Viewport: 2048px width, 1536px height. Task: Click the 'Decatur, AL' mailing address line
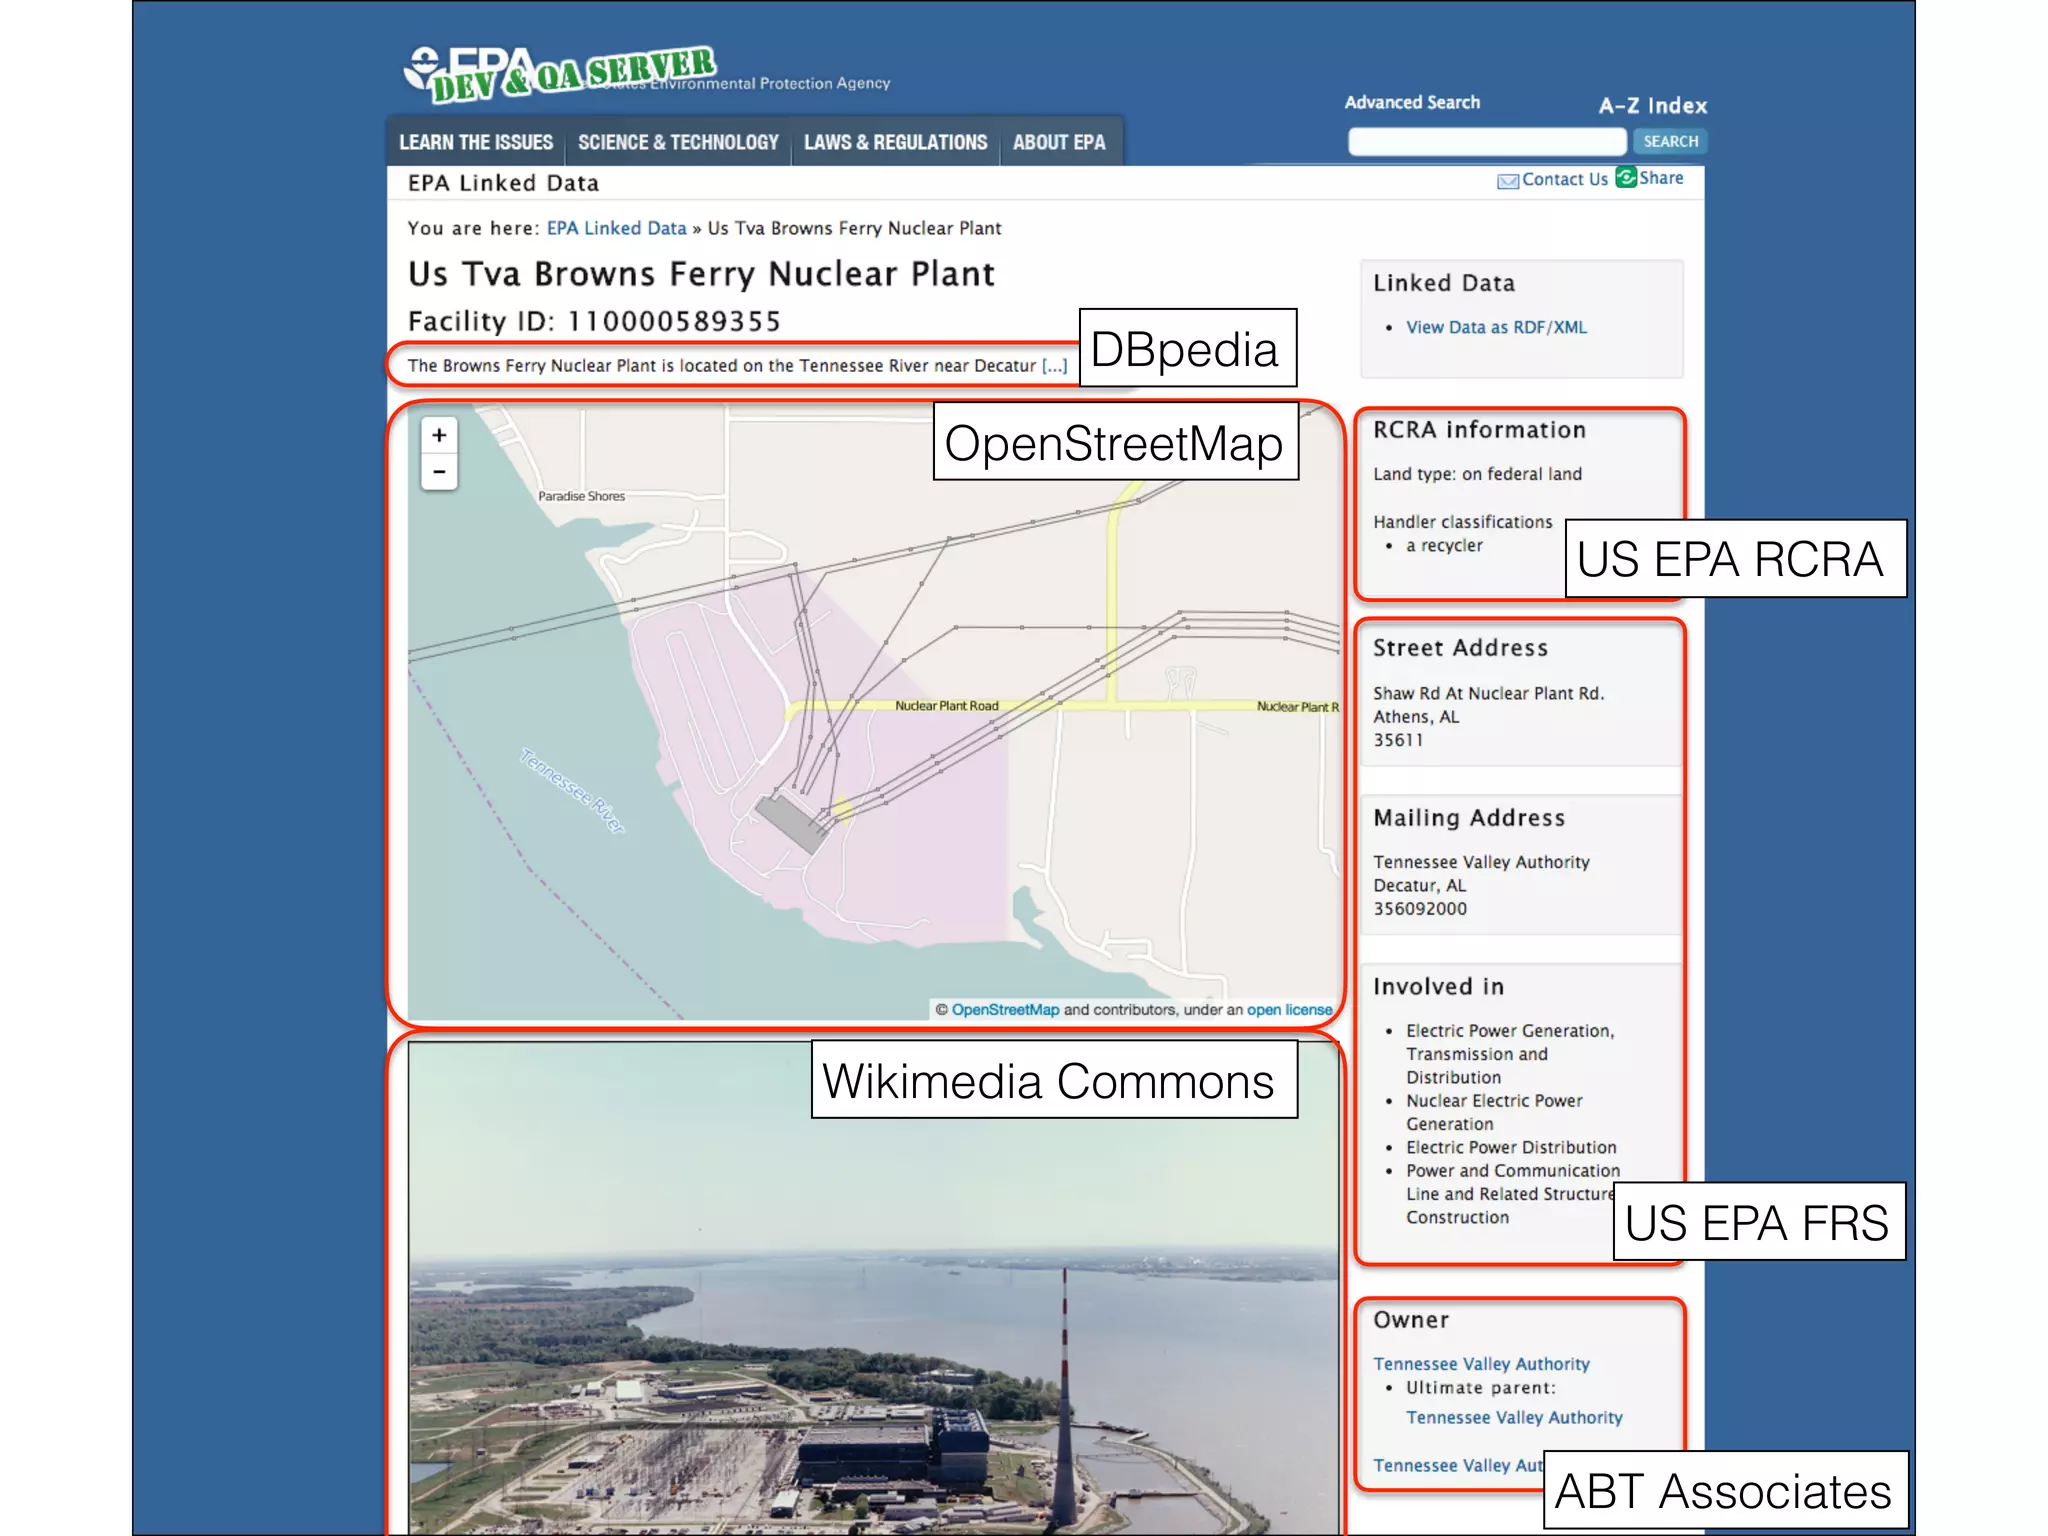pos(1419,886)
